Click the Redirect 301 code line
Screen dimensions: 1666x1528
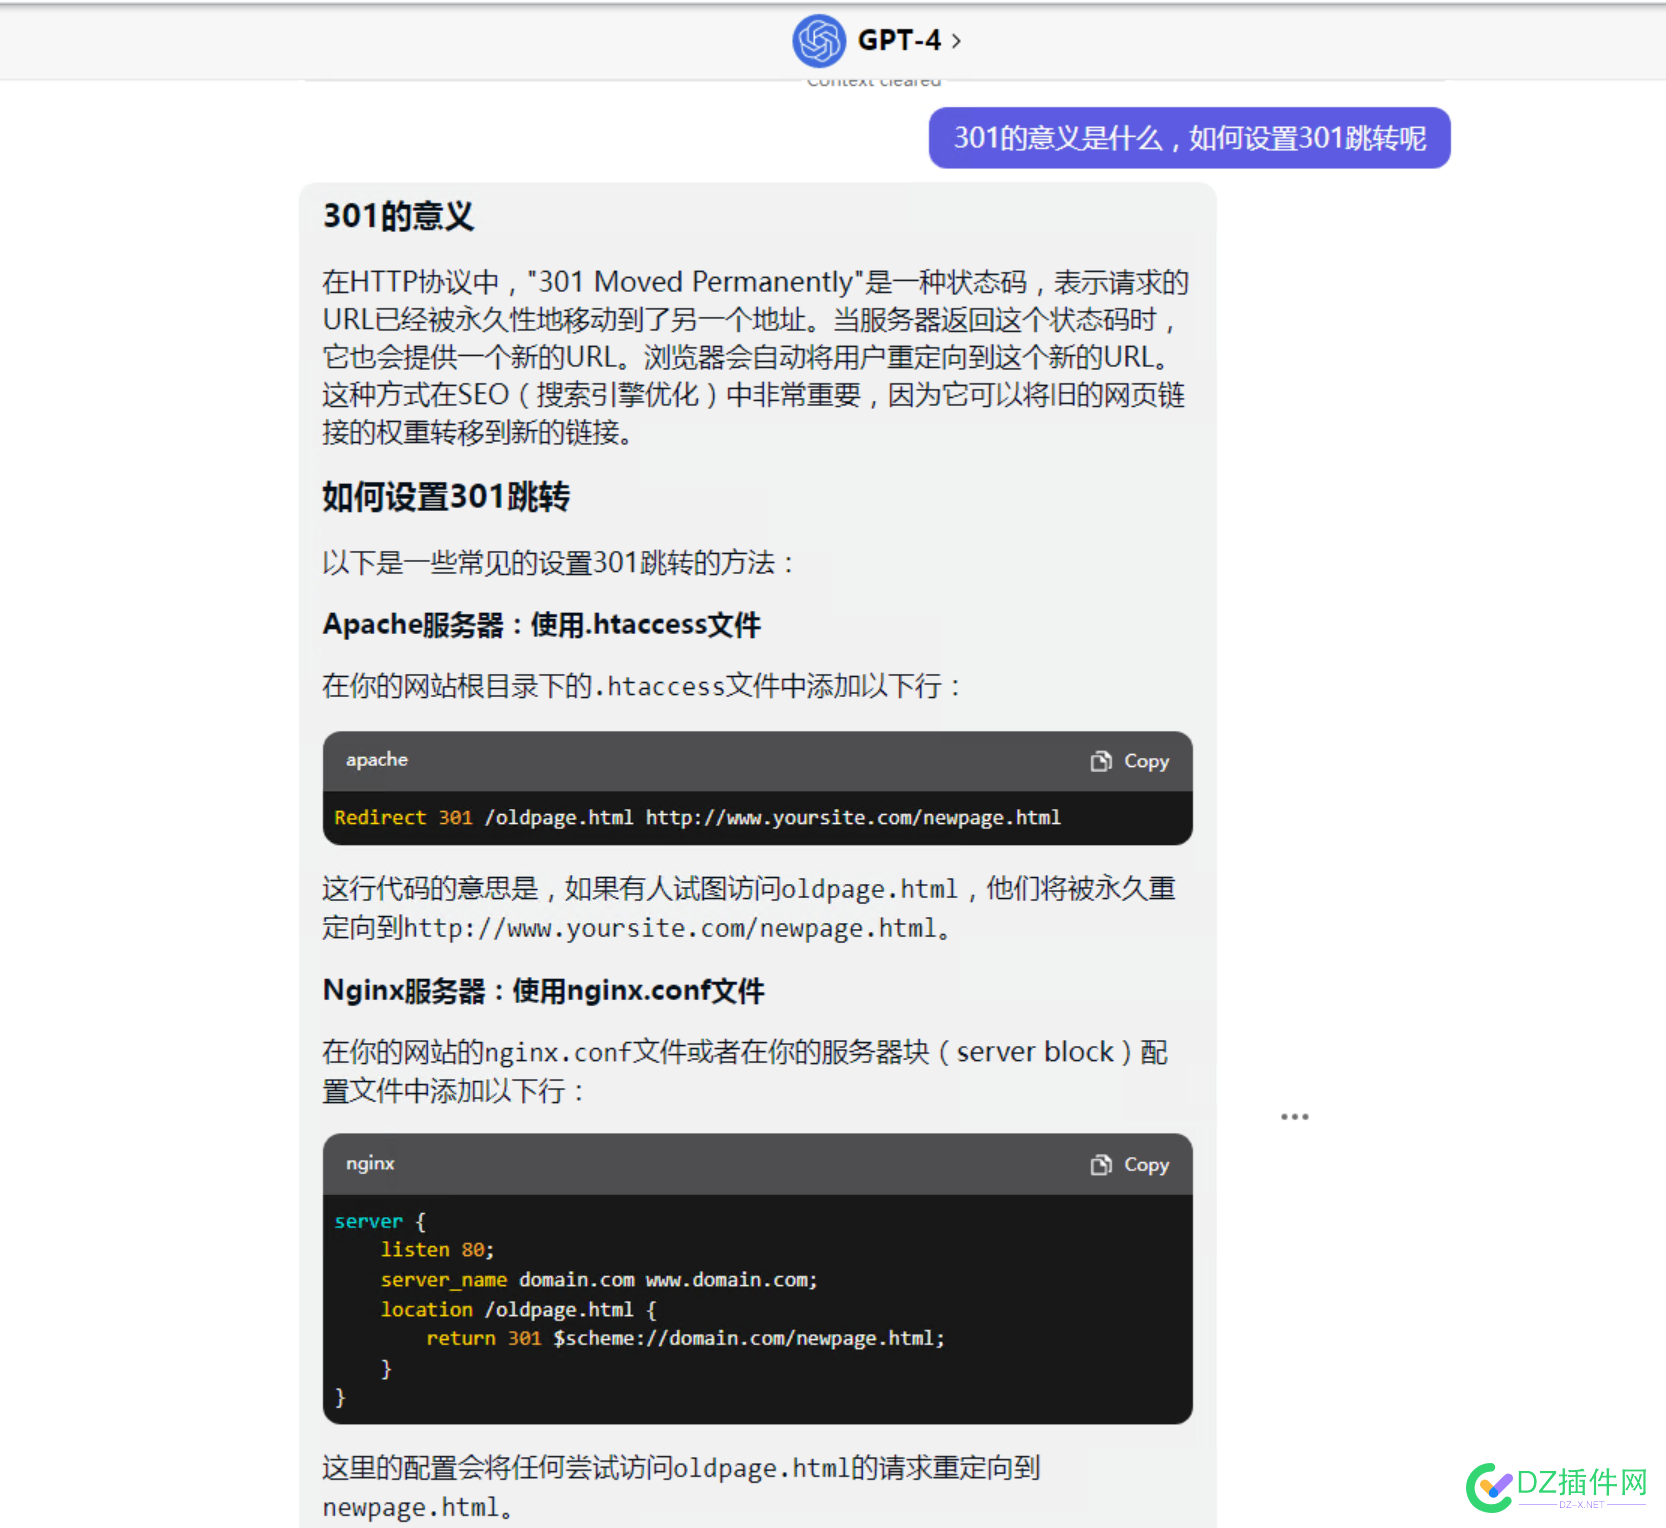coord(697,818)
